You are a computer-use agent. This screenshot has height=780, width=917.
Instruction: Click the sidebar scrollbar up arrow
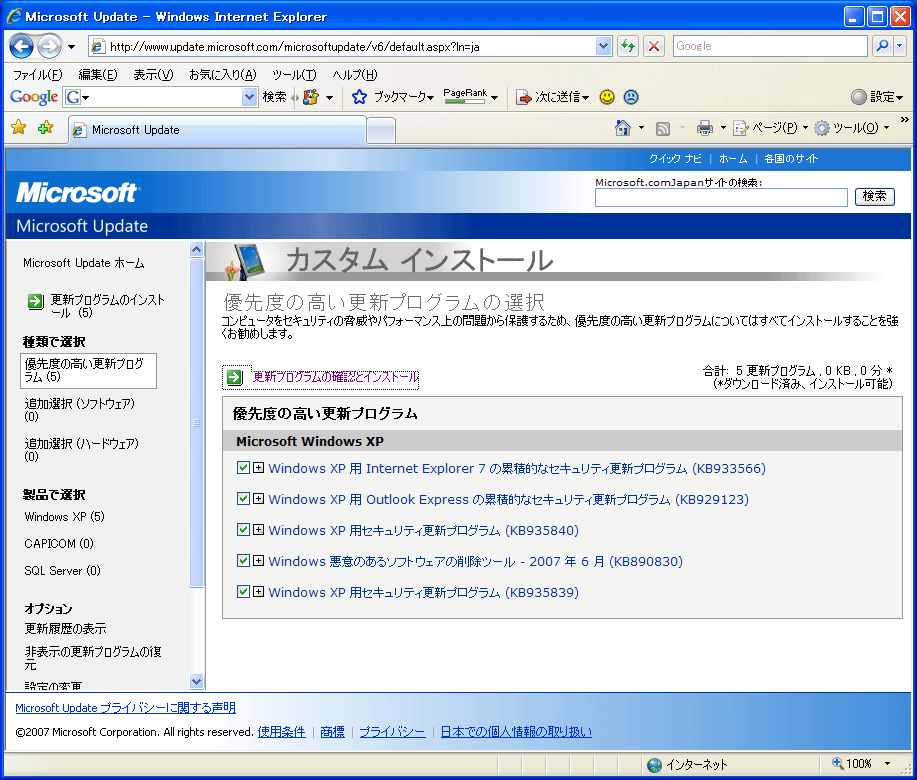(196, 250)
